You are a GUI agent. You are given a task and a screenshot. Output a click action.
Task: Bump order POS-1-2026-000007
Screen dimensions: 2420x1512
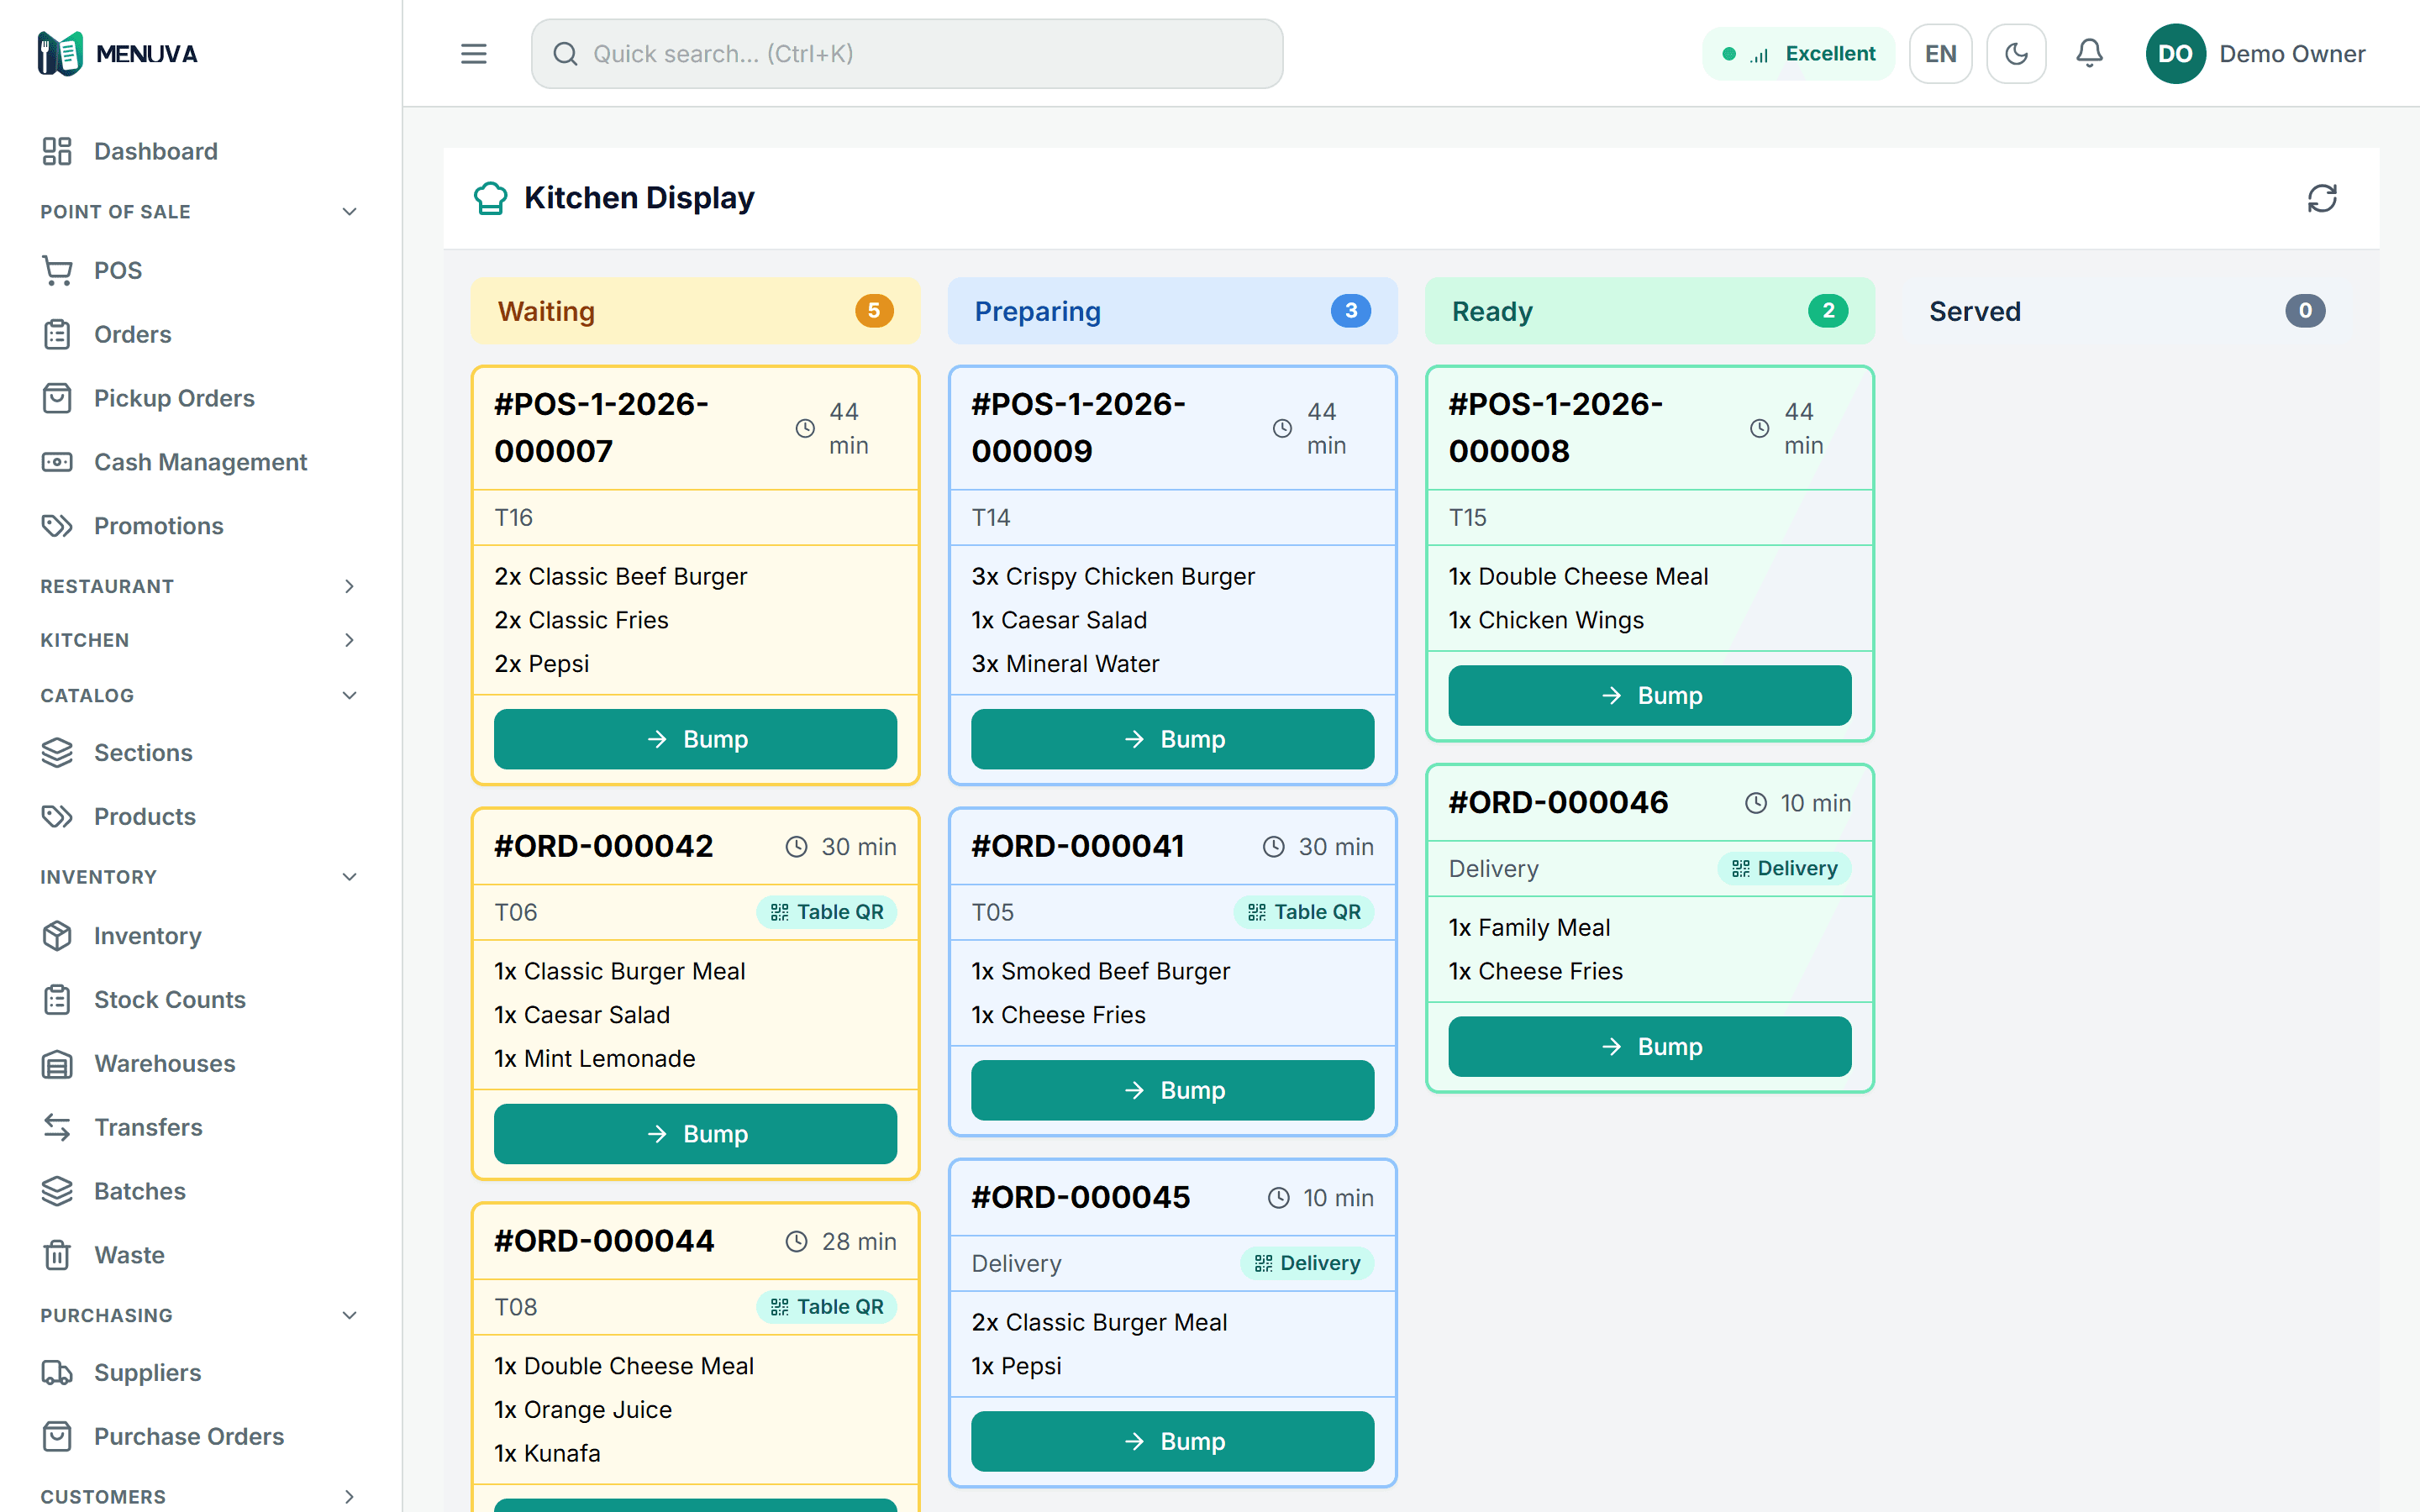tap(695, 739)
